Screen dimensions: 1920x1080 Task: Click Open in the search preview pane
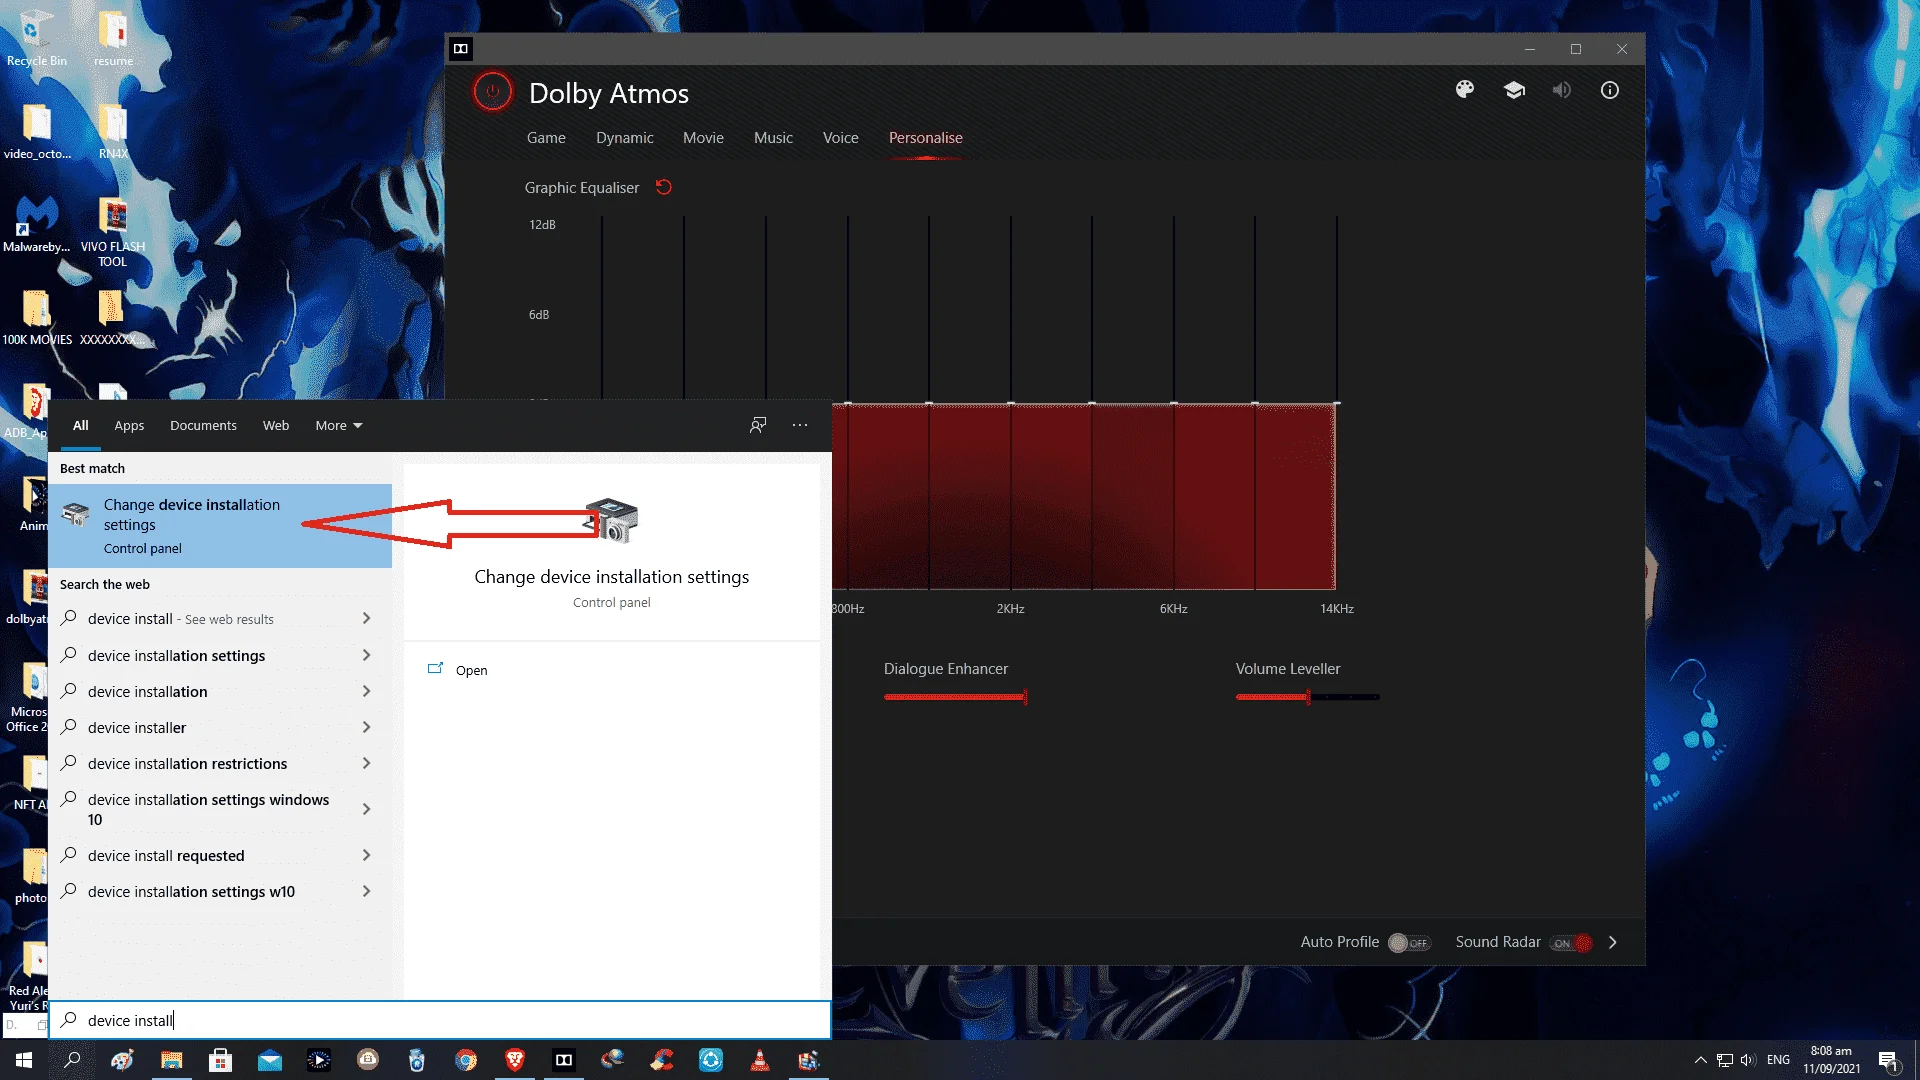coord(471,670)
